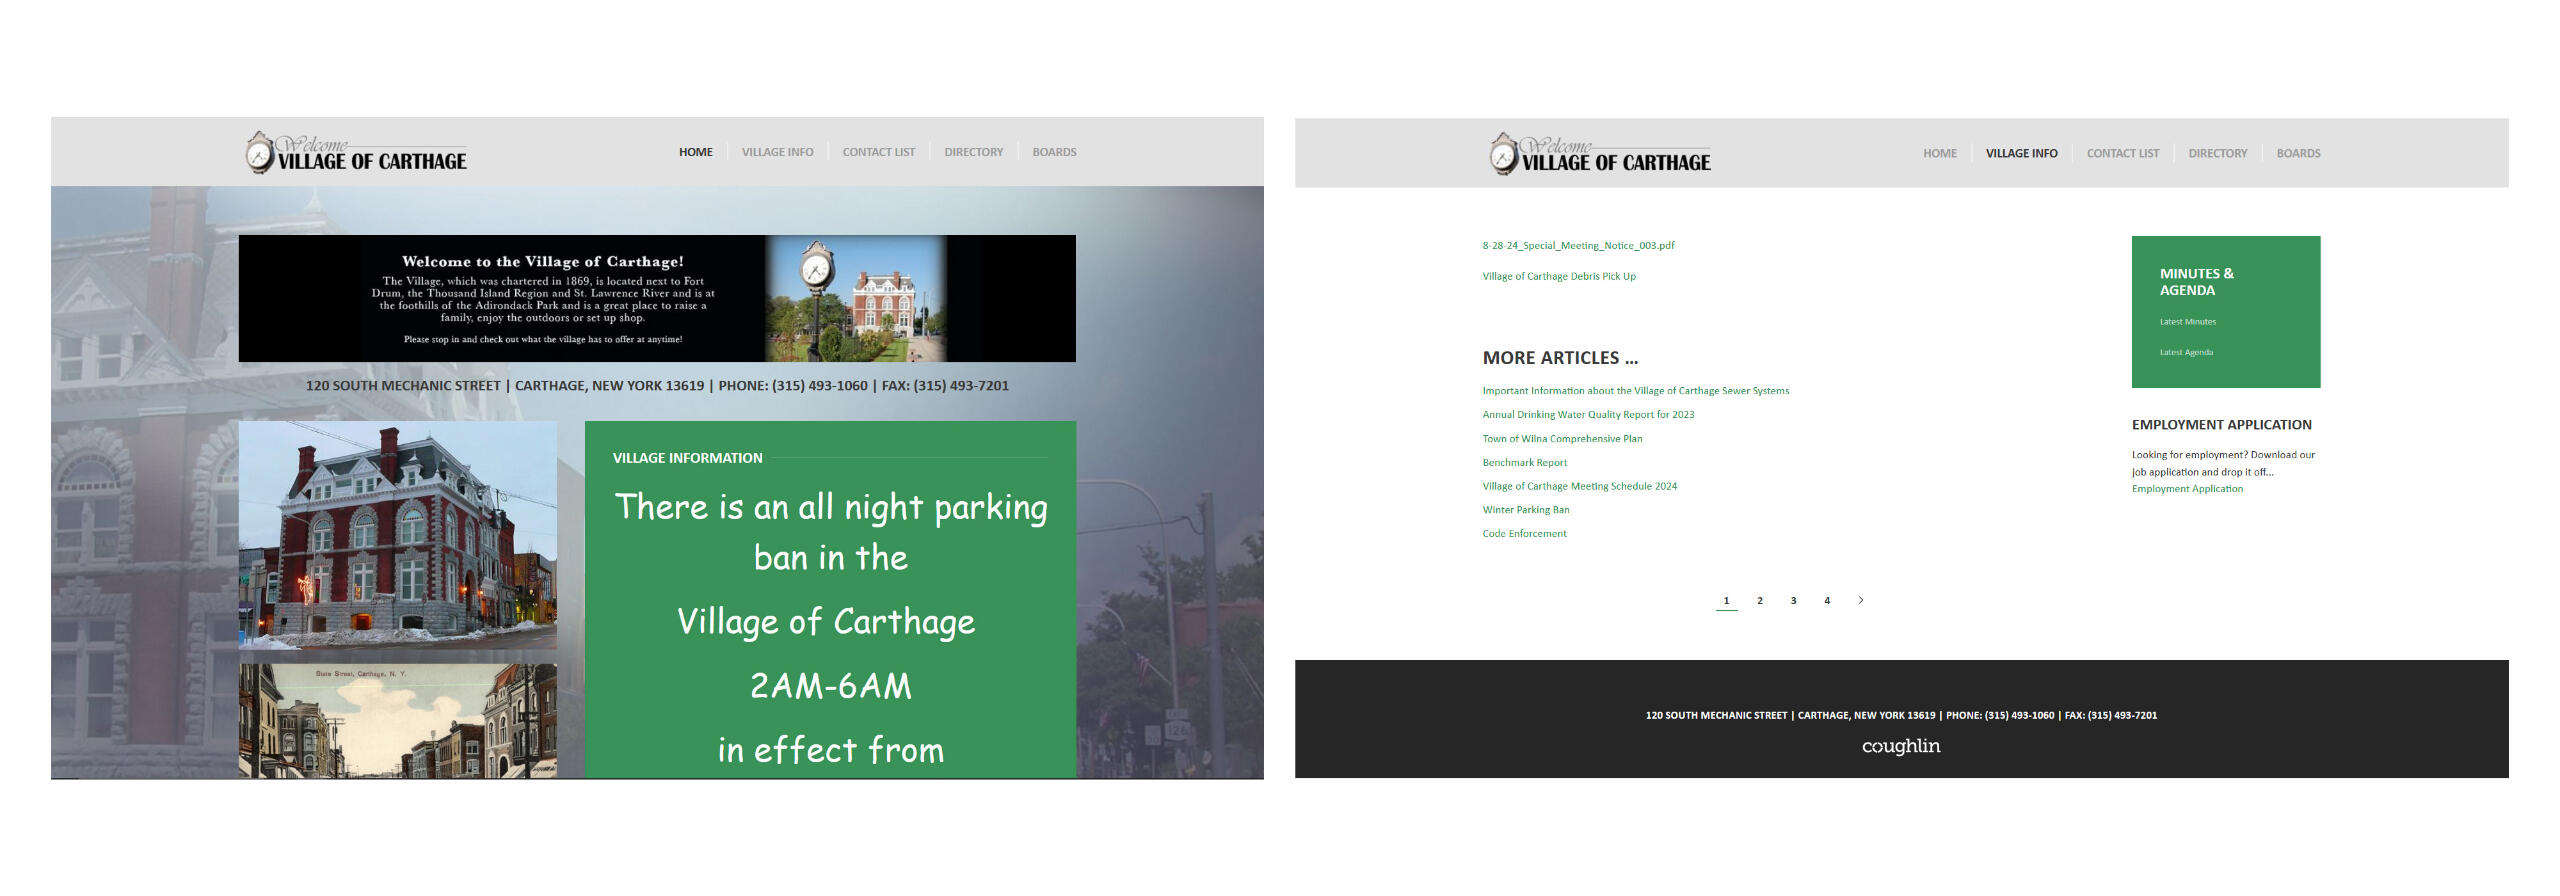Click the pagination next-page chevron arrow
The width and height of the screenshot is (2560, 896).
[1860, 600]
